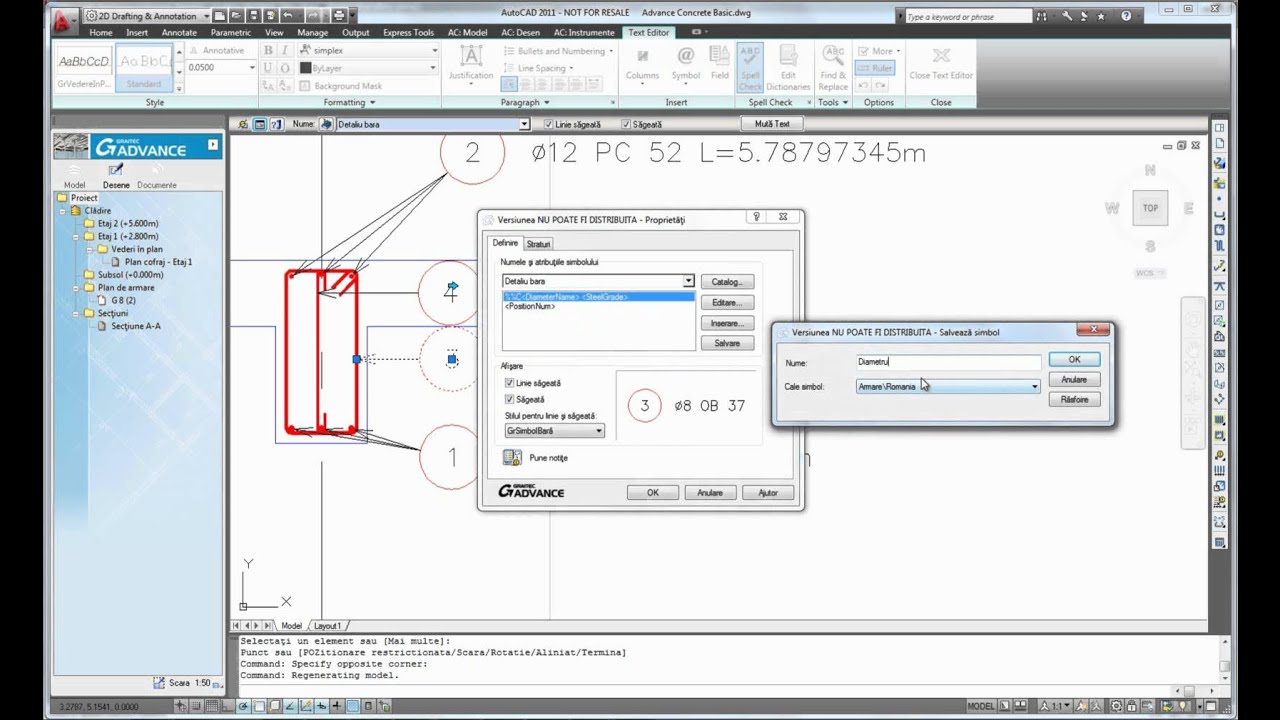Select the <PositionNum> attribute row
The width and height of the screenshot is (1280, 720).
598,306
